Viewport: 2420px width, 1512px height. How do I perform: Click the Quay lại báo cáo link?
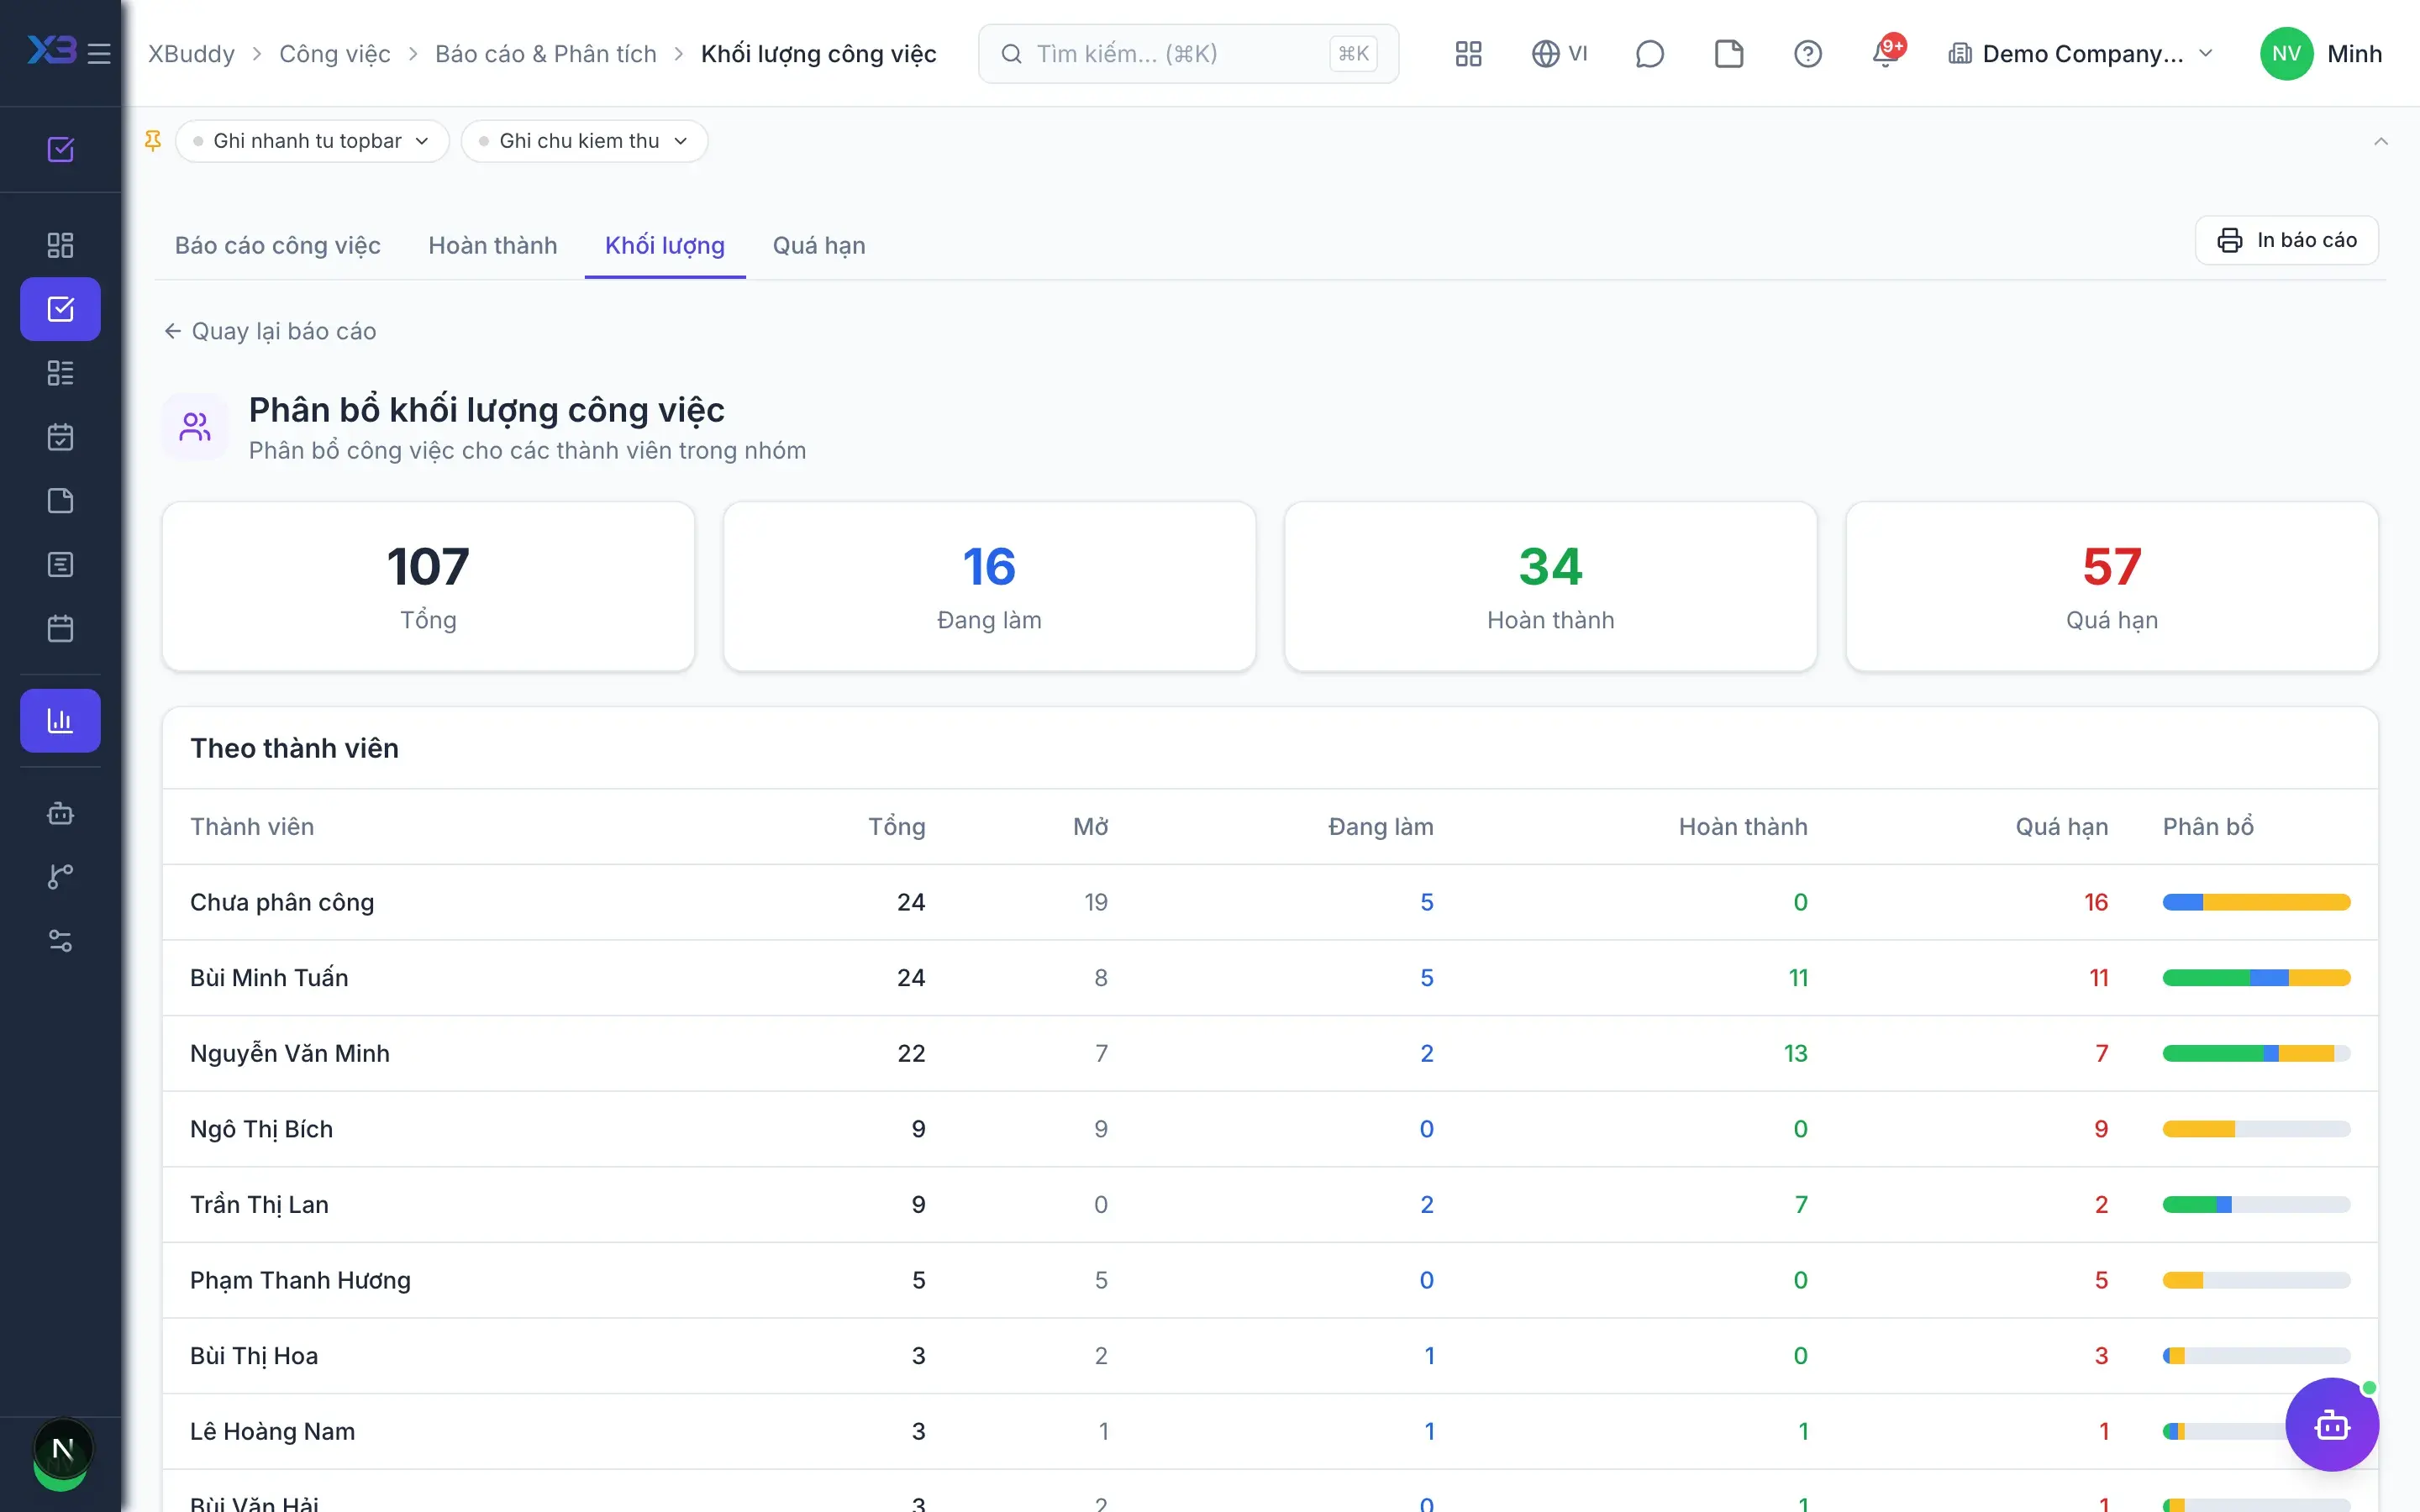click(x=270, y=331)
